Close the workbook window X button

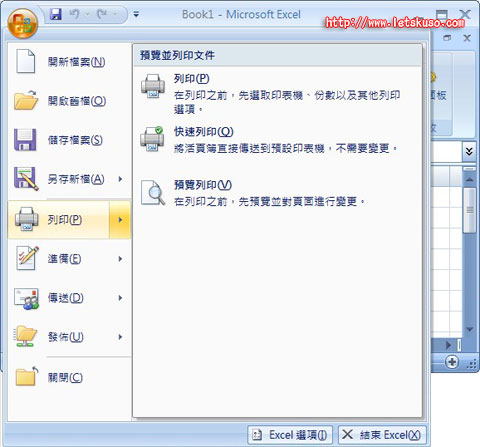467,38
